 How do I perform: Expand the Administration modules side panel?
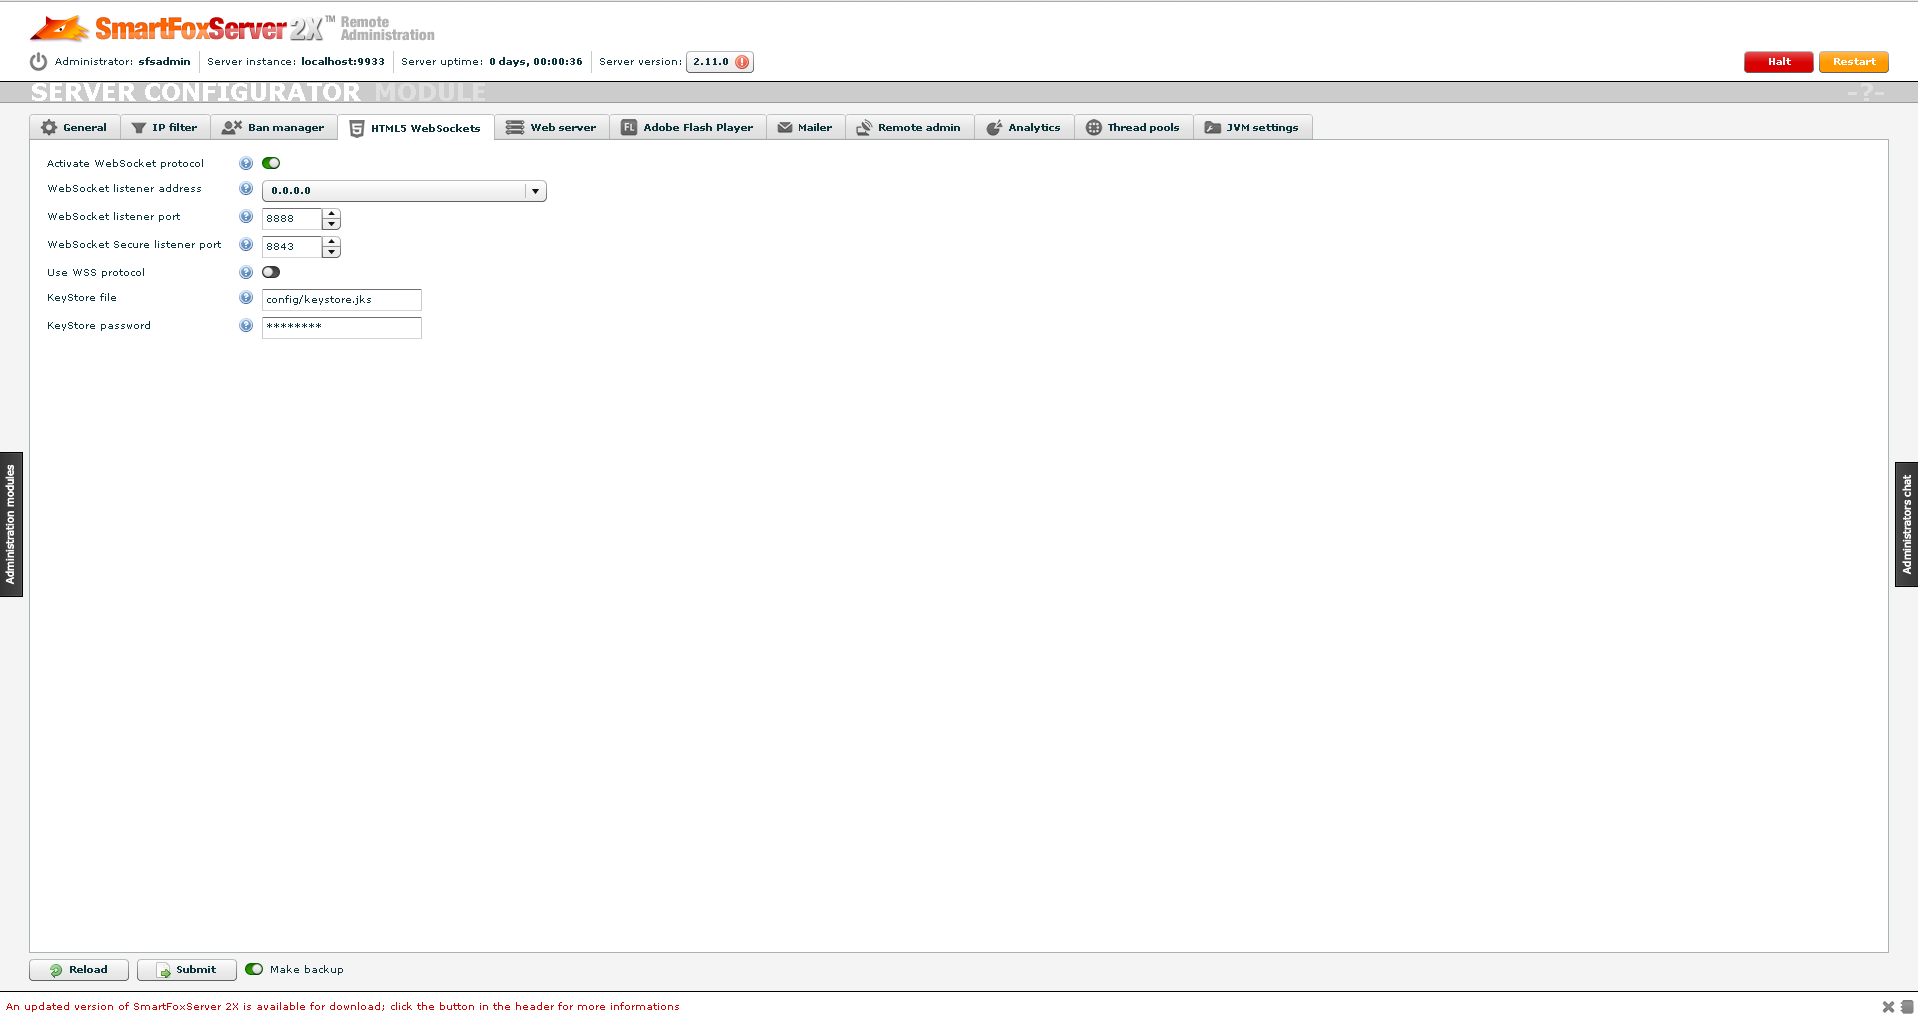click(x=11, y=524)
